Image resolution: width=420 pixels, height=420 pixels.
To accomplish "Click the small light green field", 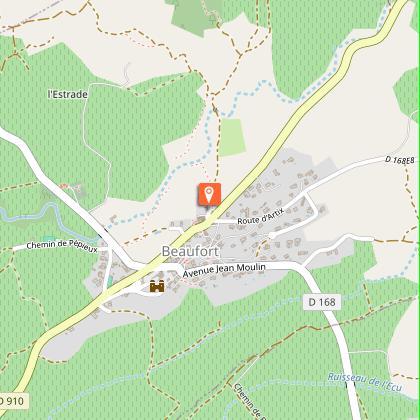I will (232, 137).
